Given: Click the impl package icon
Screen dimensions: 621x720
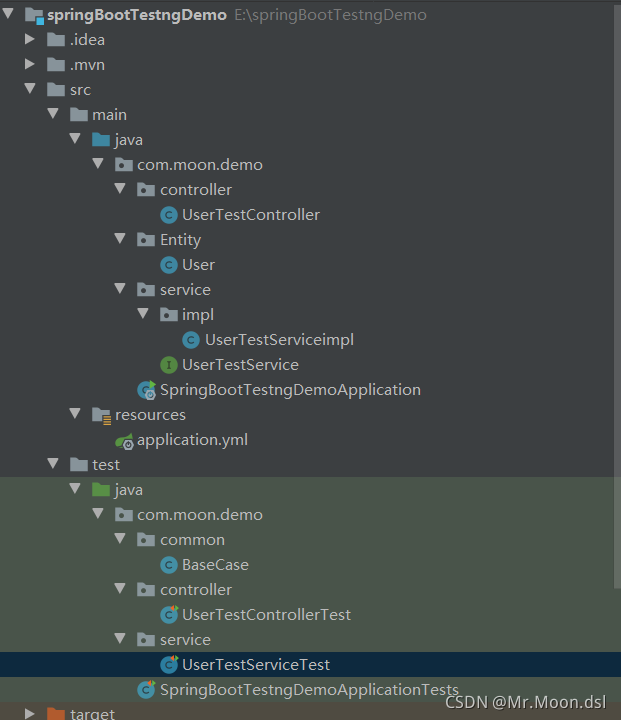Looking at the screenshot, I should pyautogui.click(x=169, y=314).
